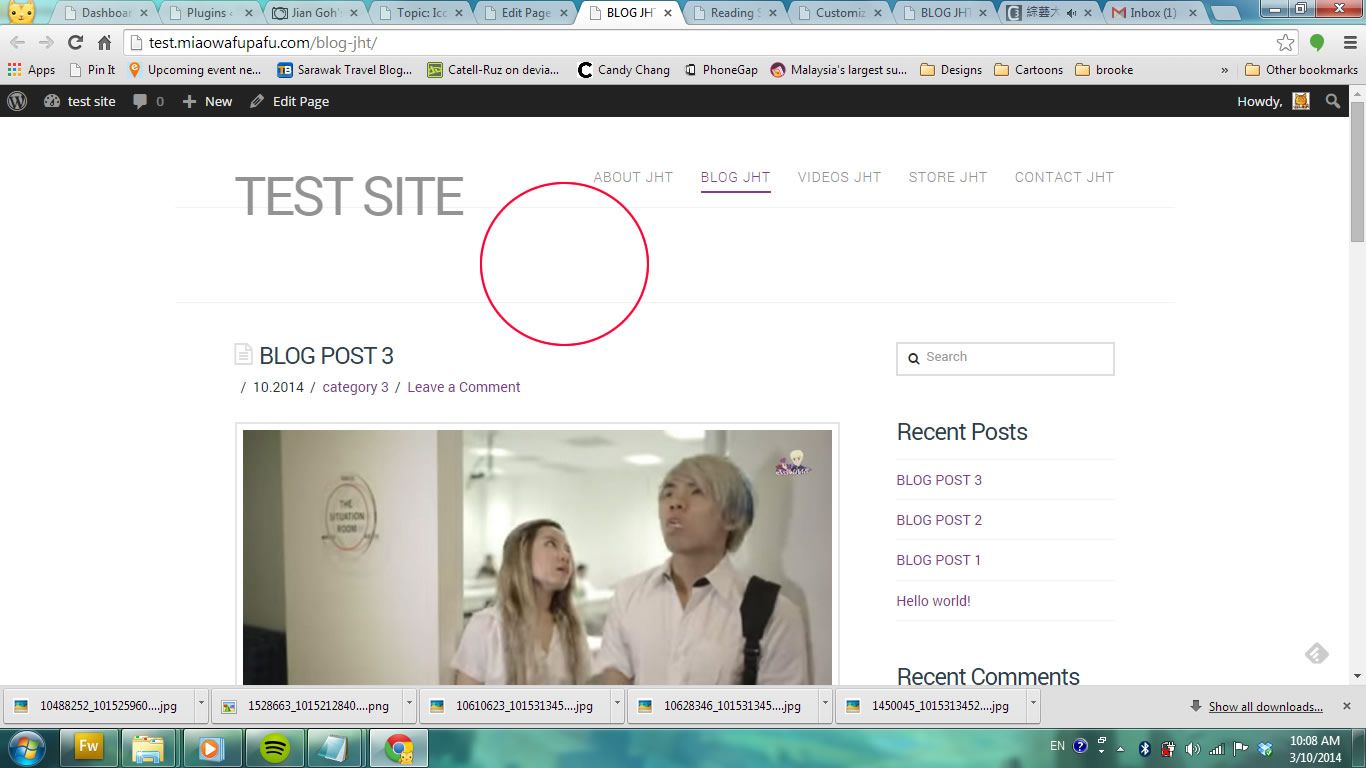Switch to the Reading S browser tab

(x=734, y=13)
